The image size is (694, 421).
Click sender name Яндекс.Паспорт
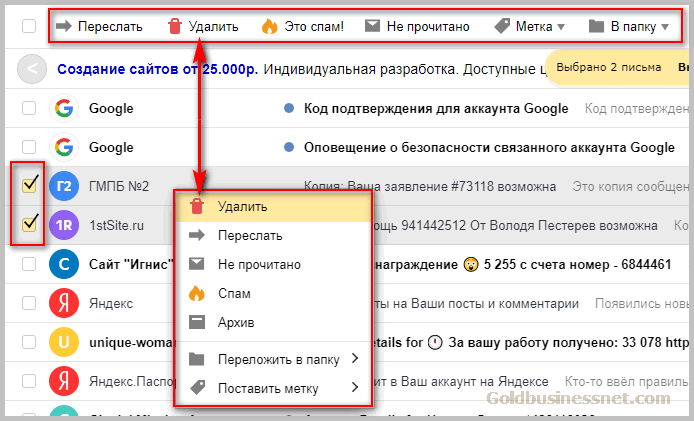(x=132, y=381)
